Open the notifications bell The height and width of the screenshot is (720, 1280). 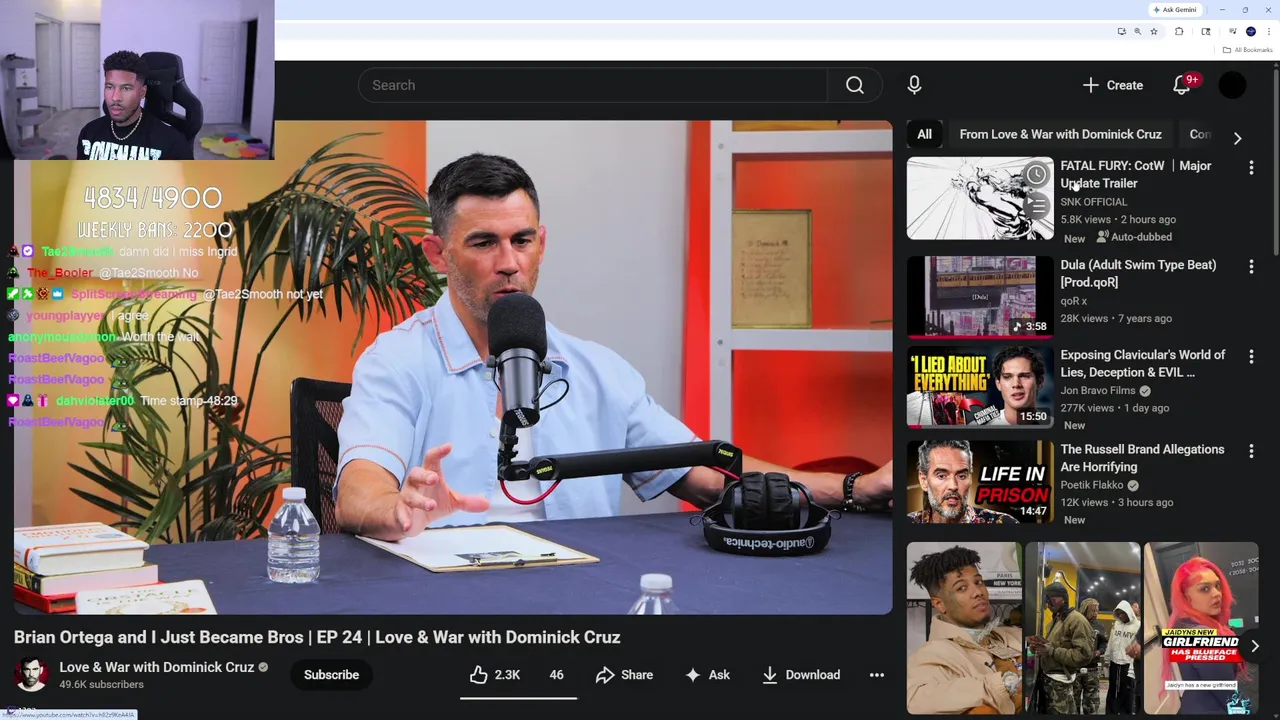(1182, 85)
